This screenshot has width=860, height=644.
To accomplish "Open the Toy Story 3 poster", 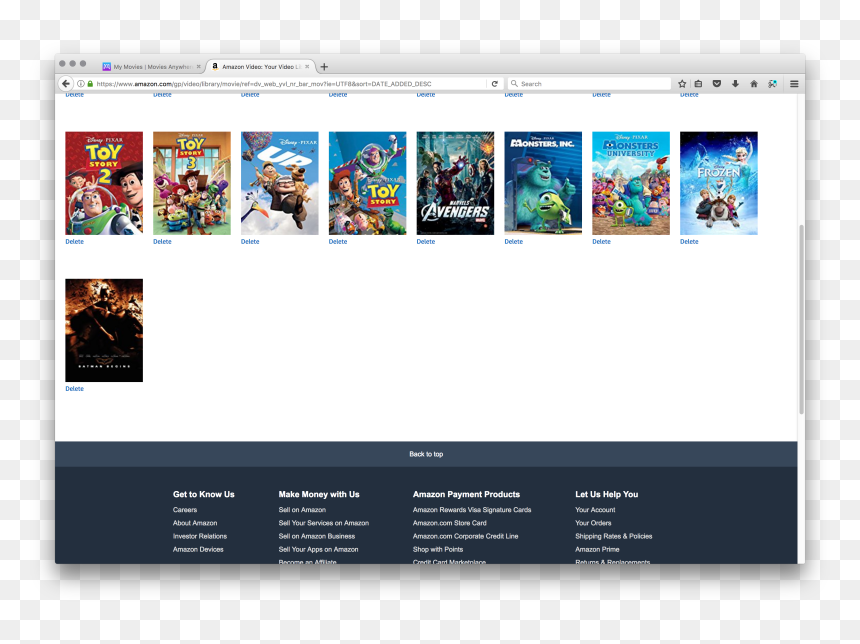I will 192,183.
